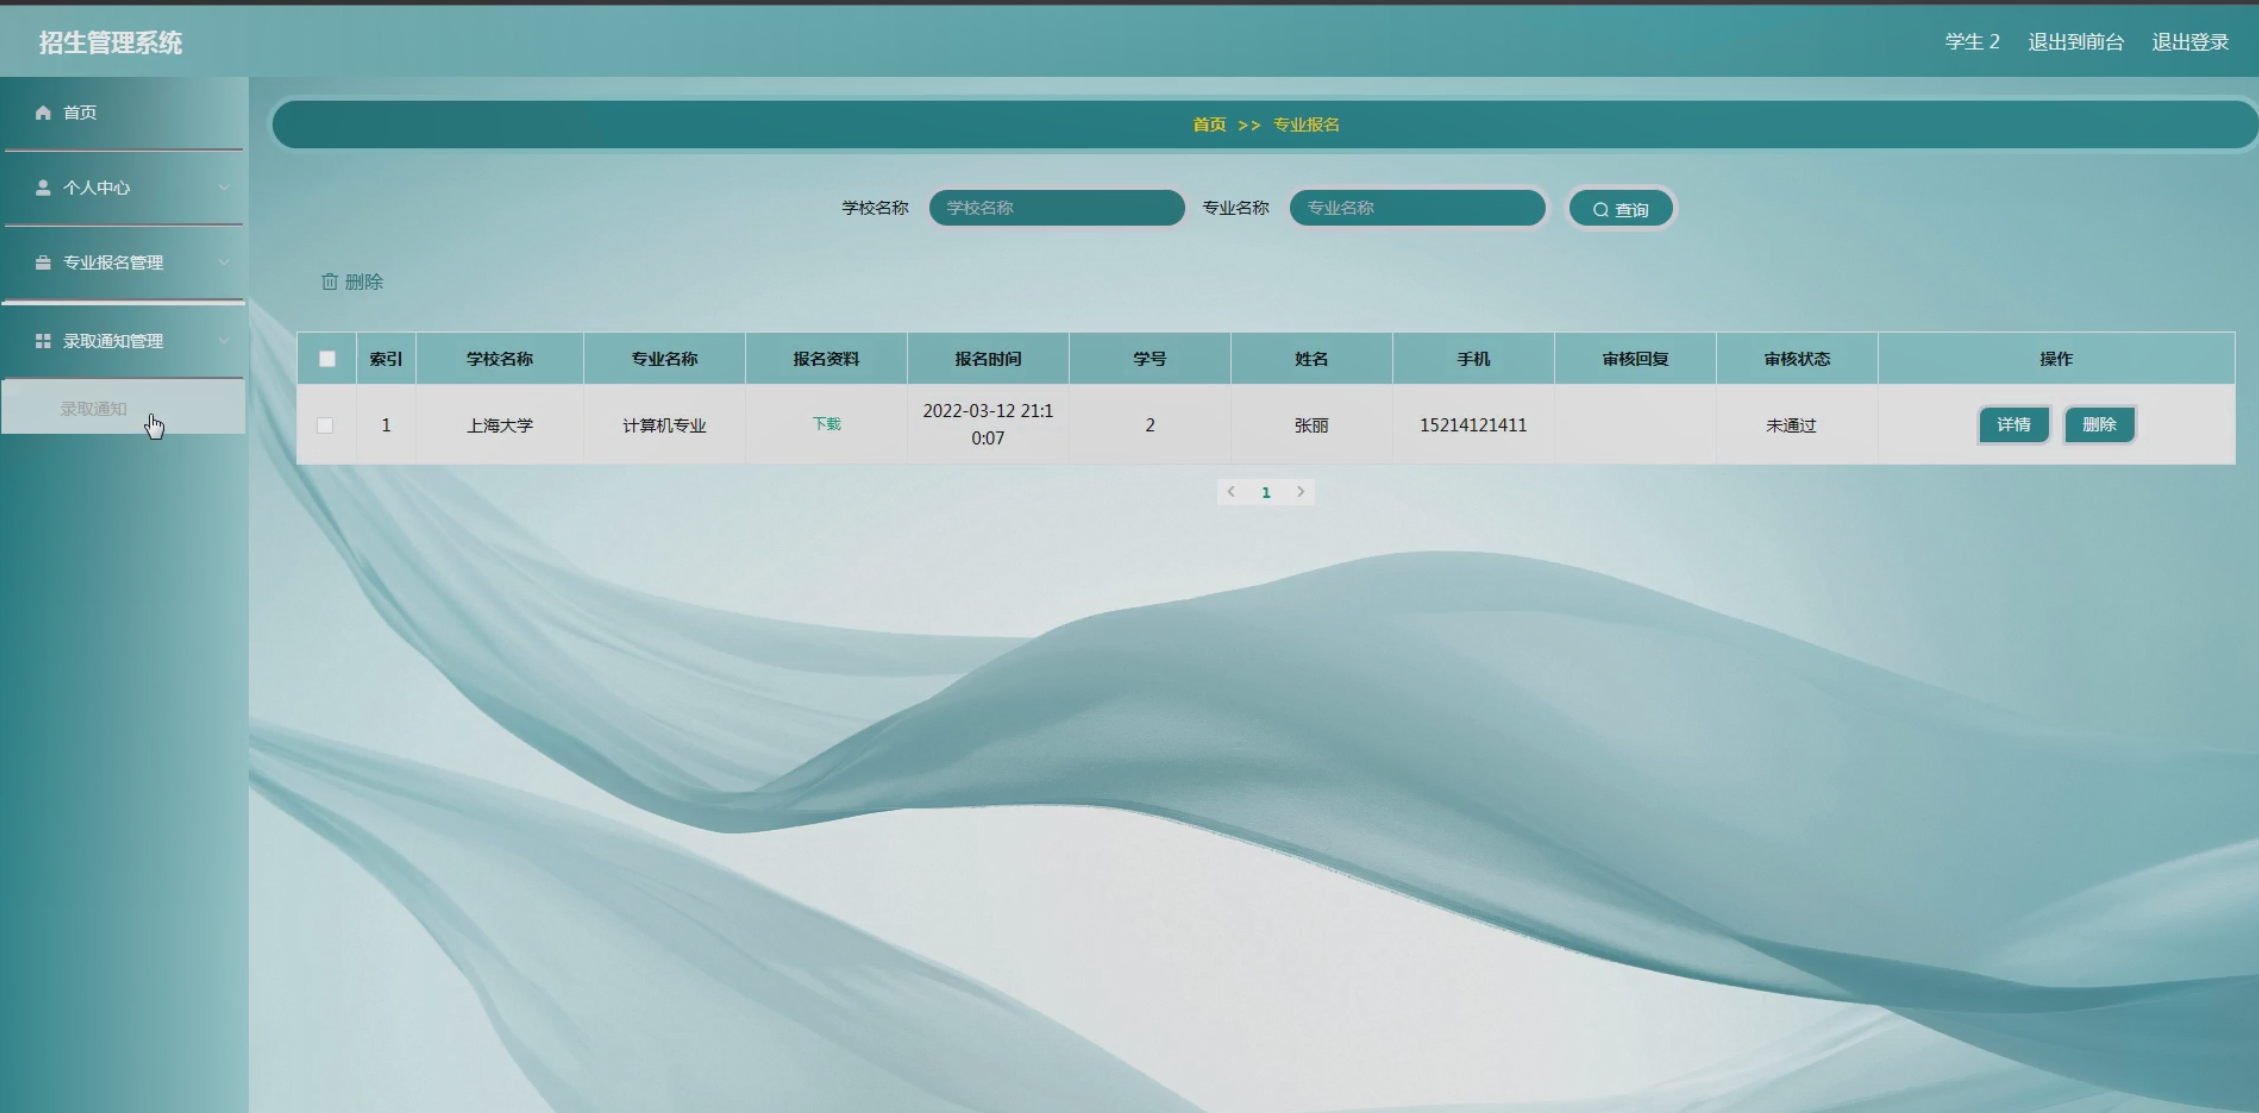Go to next page arrow

coord(1300,492)
